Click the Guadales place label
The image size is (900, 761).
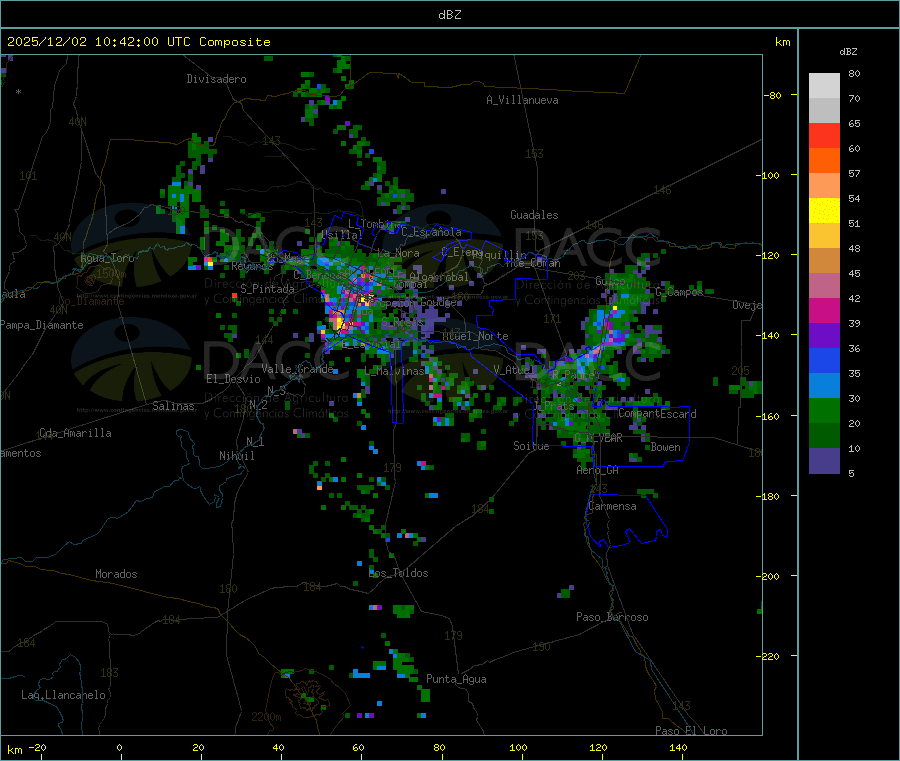(x=534, y=215)
